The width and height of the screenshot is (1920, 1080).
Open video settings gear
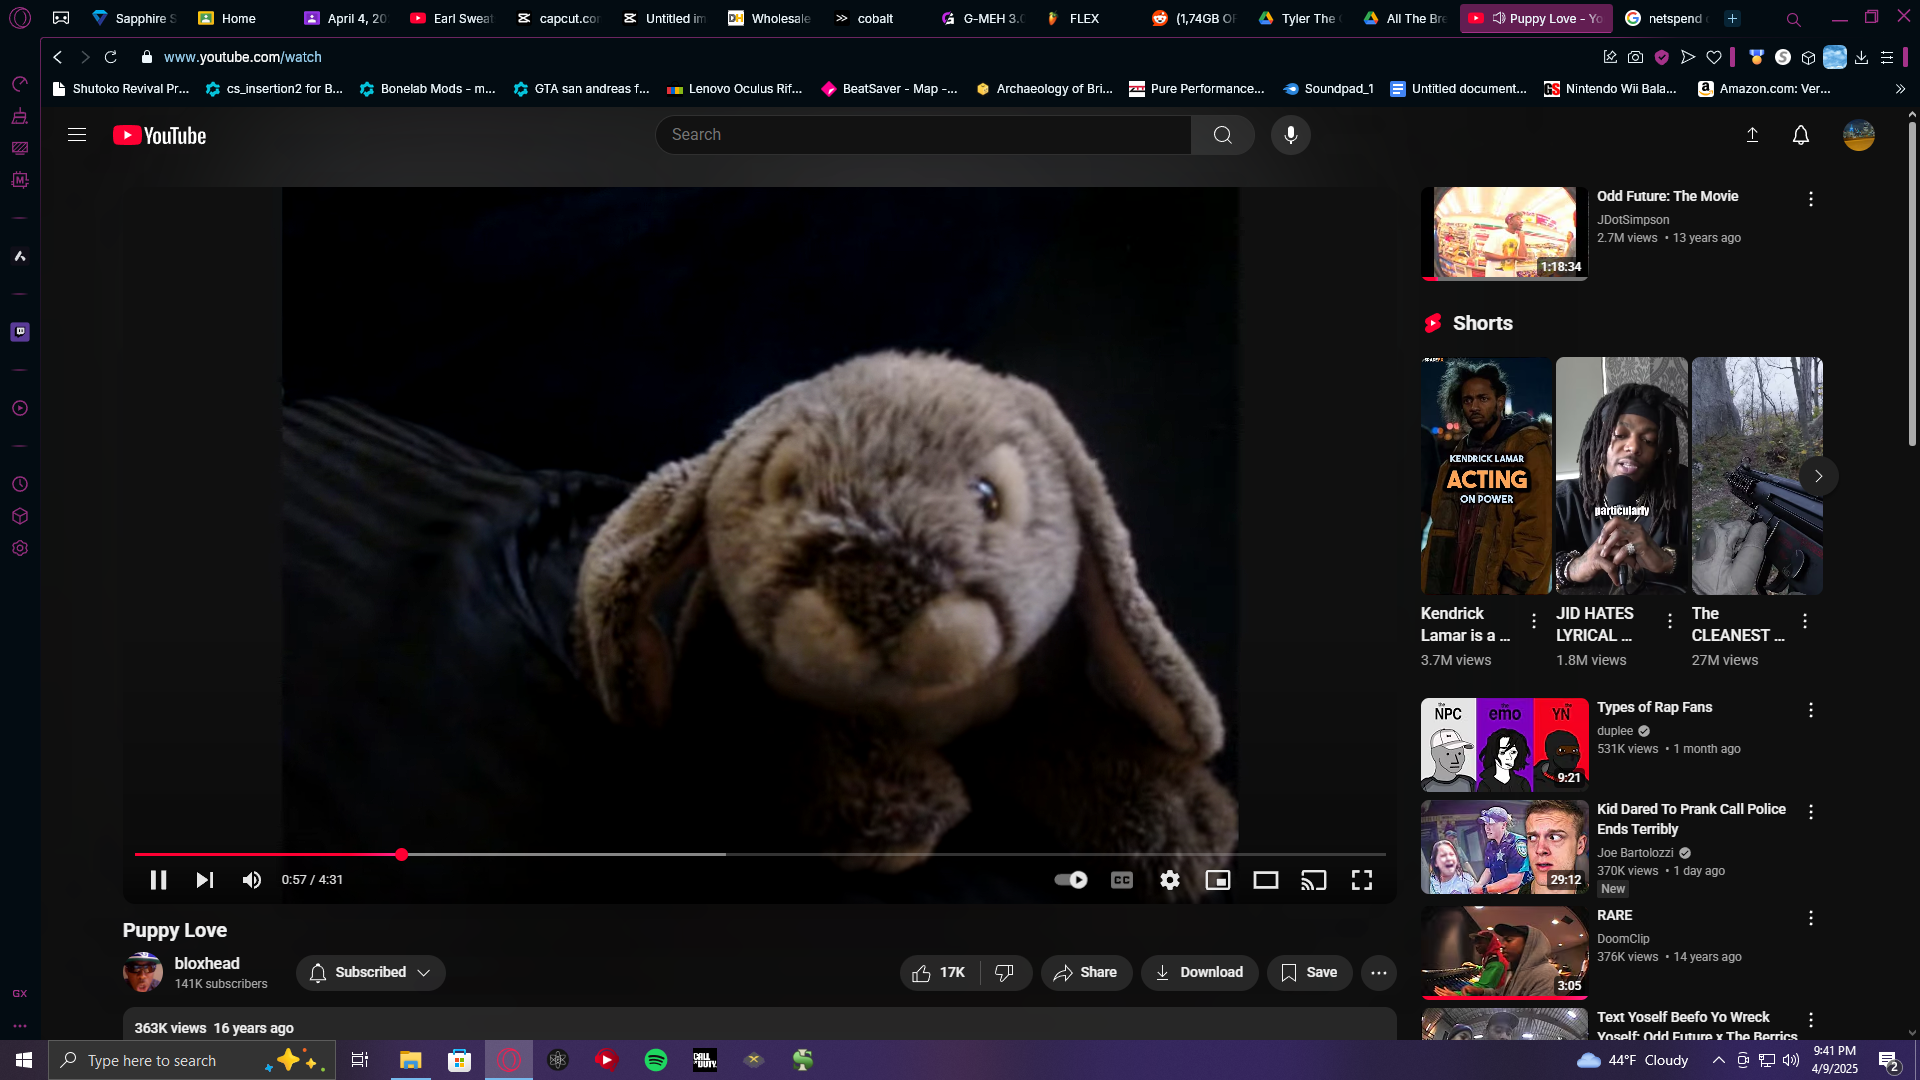pos(1170,880)
